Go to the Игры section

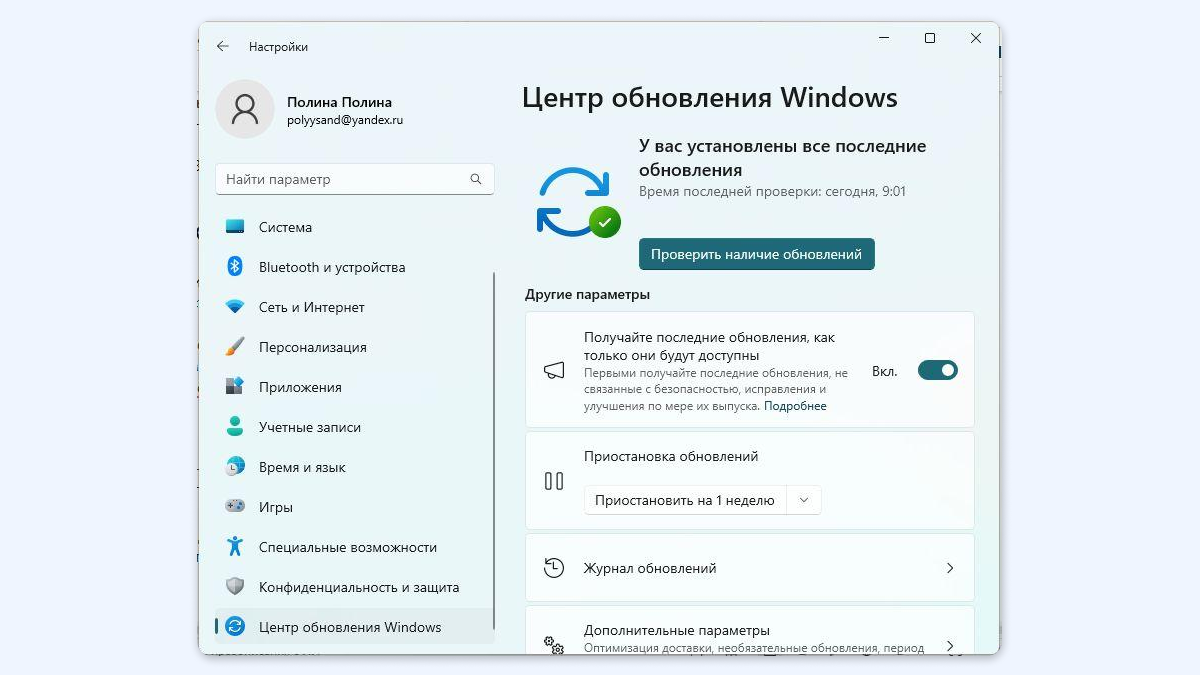tap(354, 507)
